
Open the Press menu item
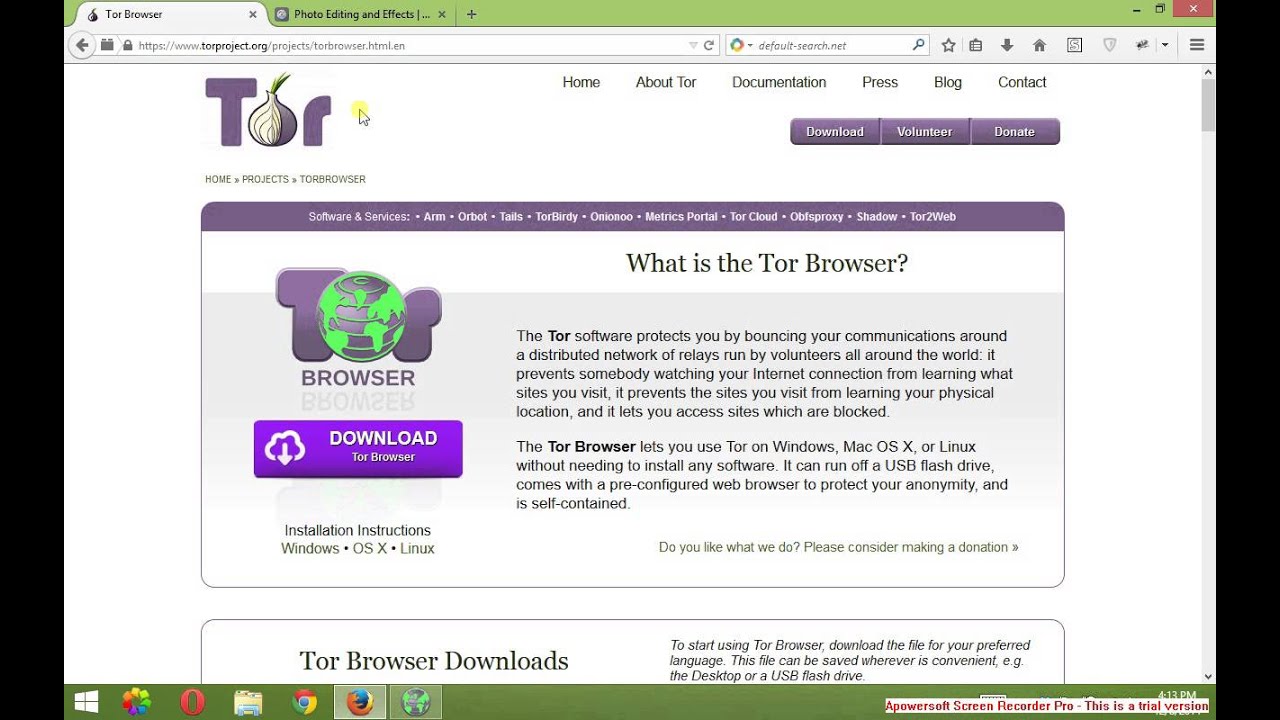pyautogui.click(x=880, y=82)
